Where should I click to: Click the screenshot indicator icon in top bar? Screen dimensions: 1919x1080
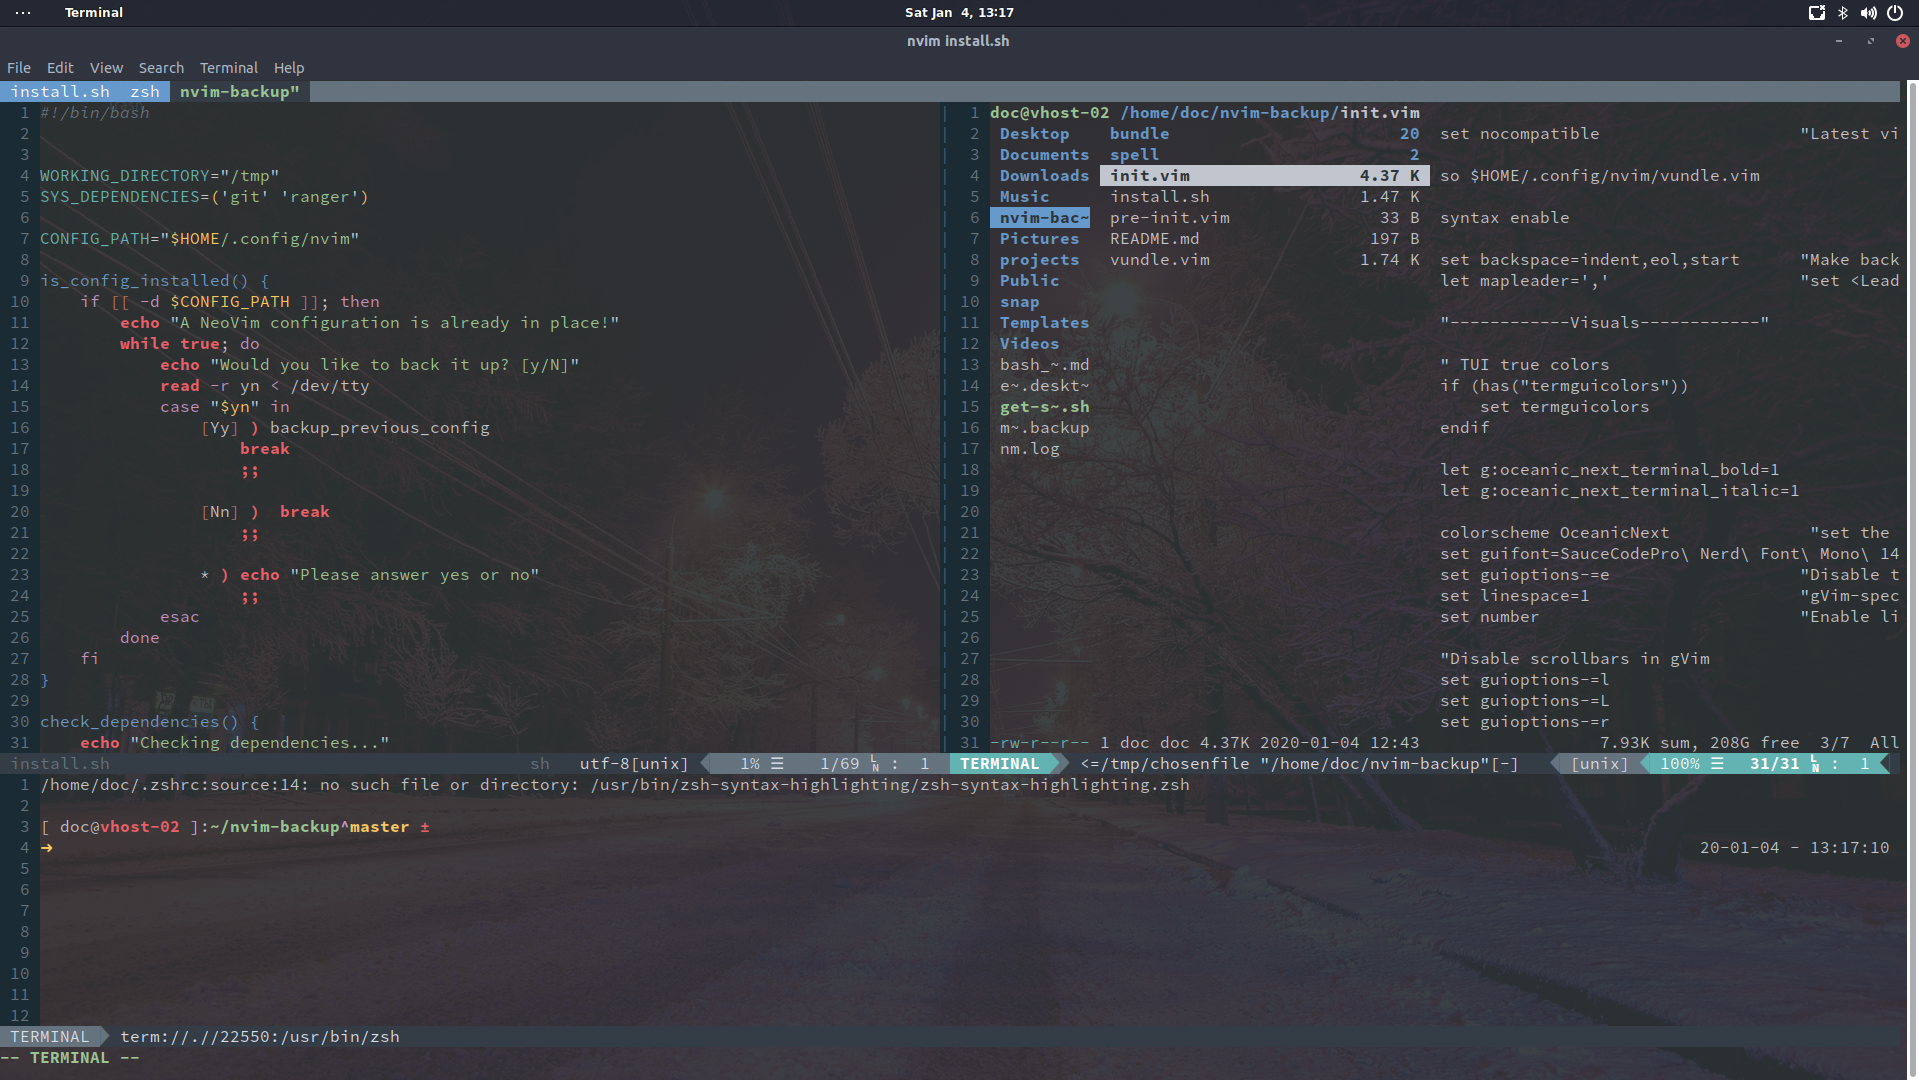(1816, 13)
